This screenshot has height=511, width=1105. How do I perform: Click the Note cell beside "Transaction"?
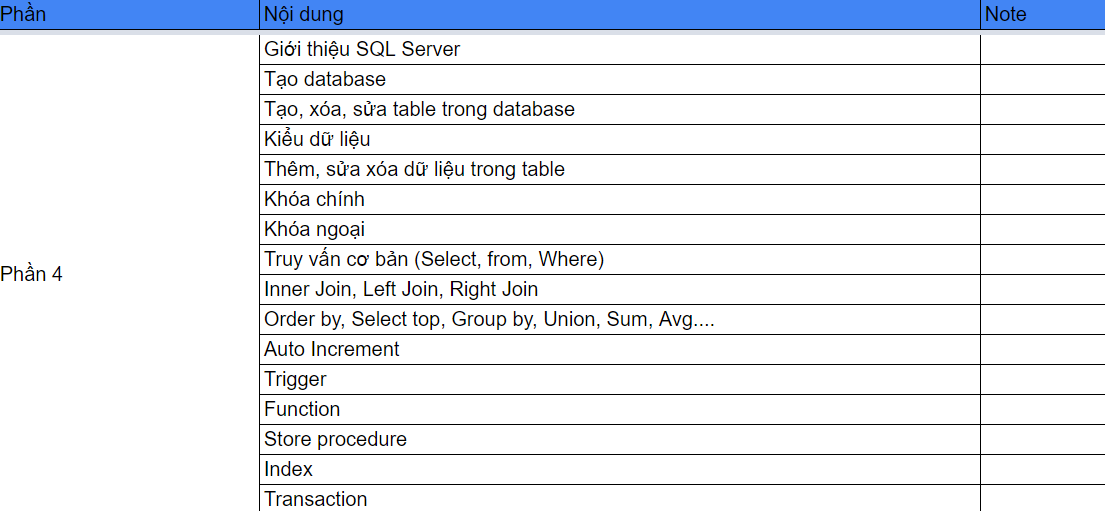tap(1042, 498)
